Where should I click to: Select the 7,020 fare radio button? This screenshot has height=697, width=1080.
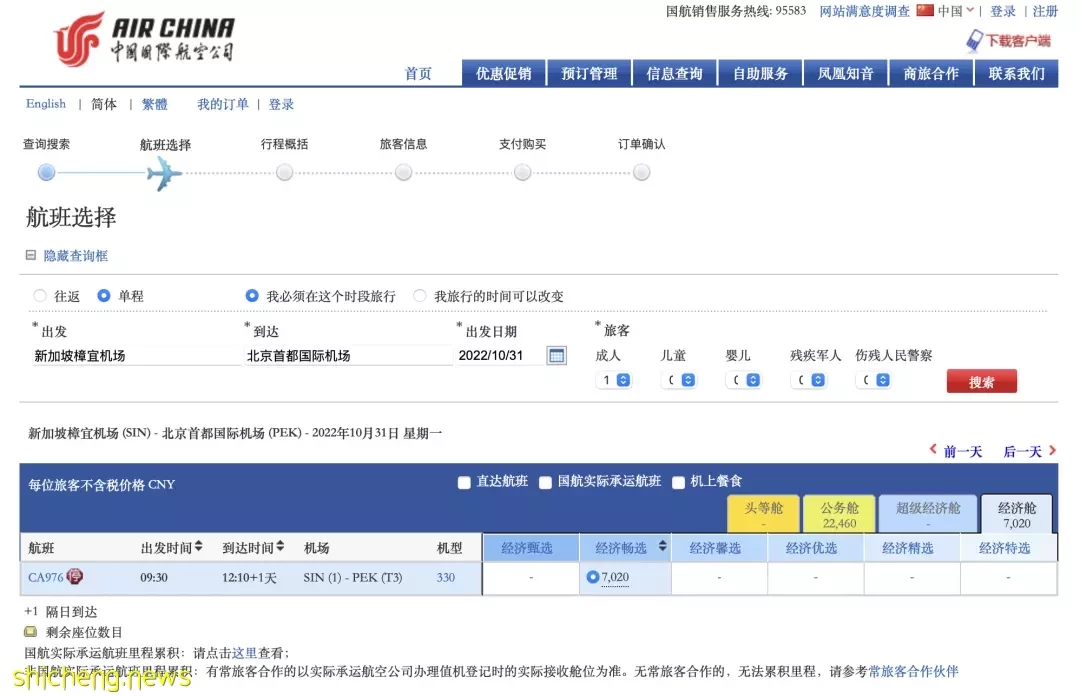click(592, 576)
